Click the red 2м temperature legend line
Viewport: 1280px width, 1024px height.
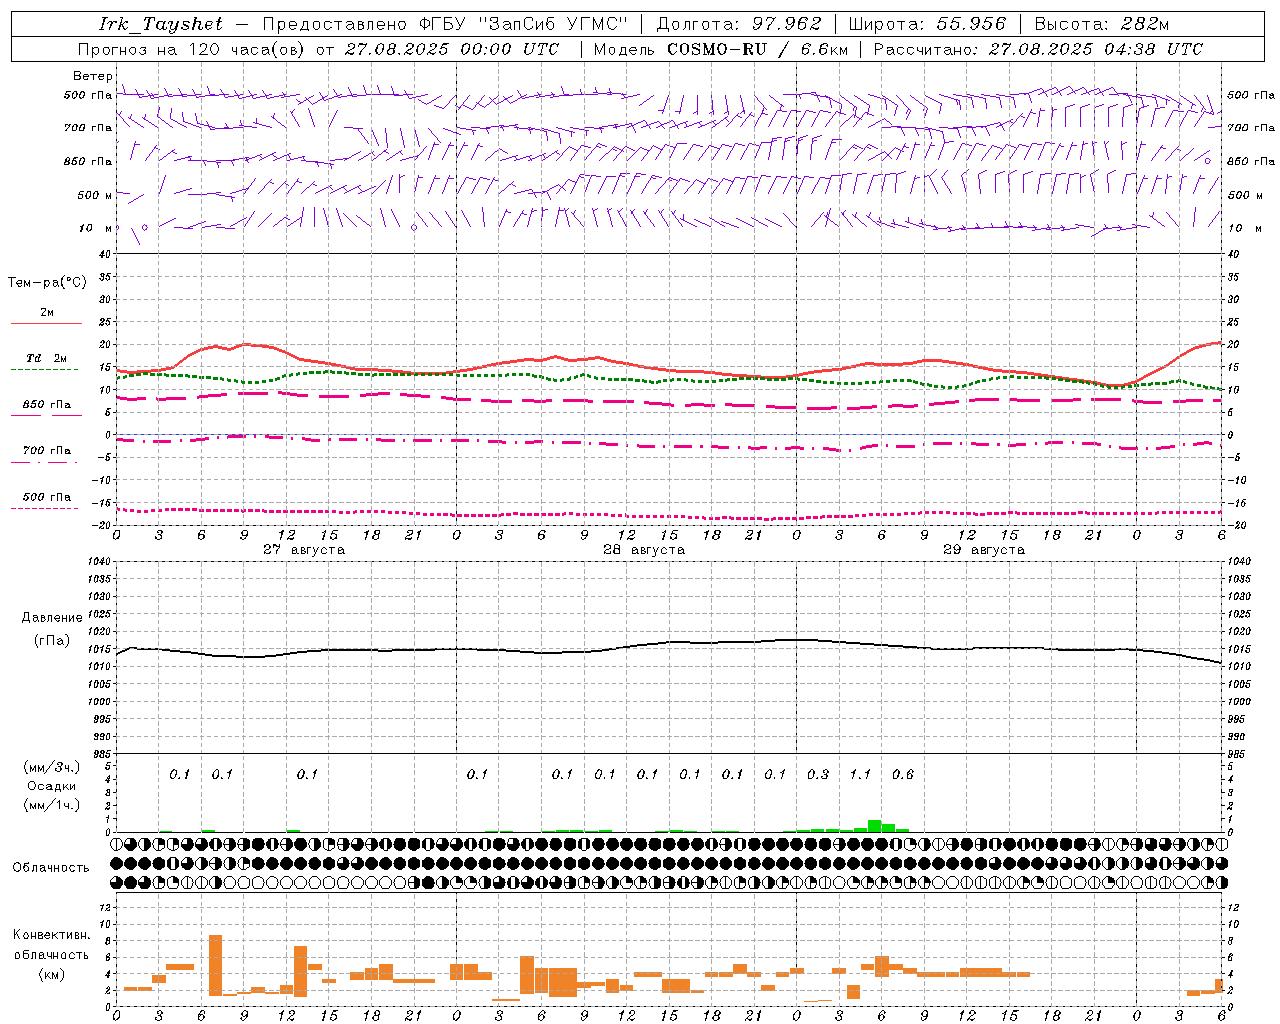pyautogui.click(x=46, y=323)
